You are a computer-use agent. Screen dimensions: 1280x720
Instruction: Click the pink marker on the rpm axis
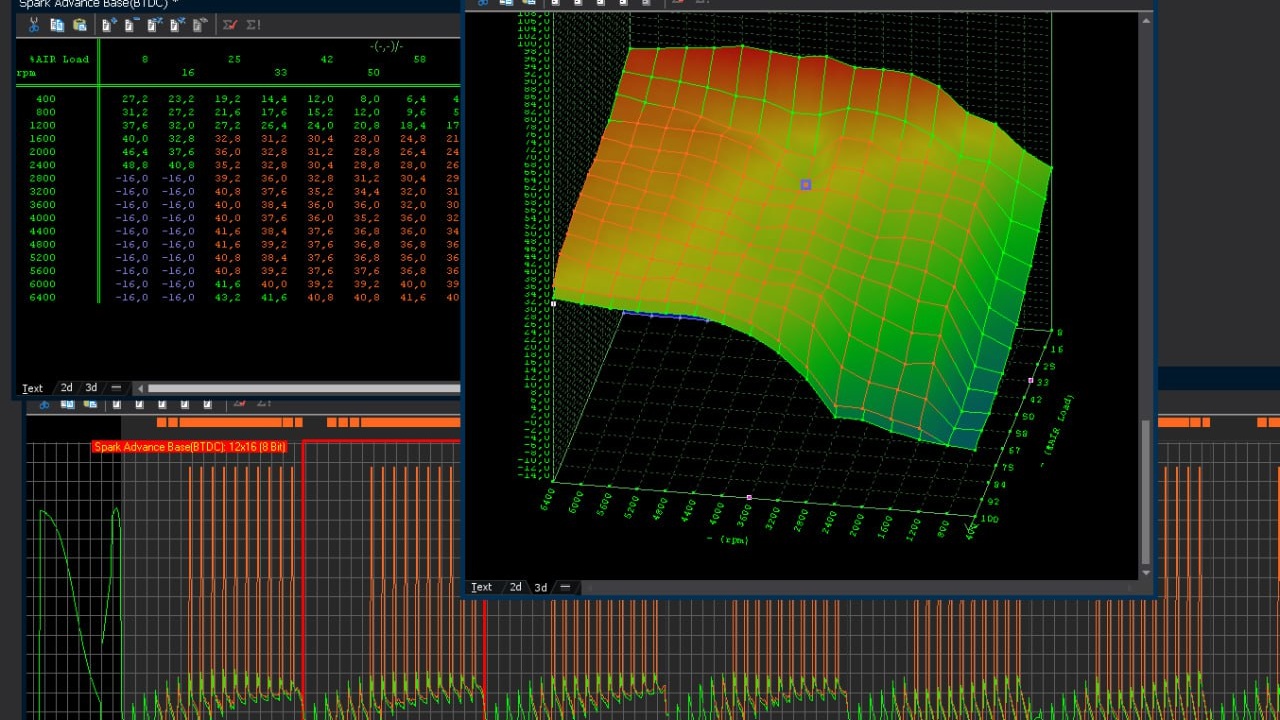click(749, 497)
